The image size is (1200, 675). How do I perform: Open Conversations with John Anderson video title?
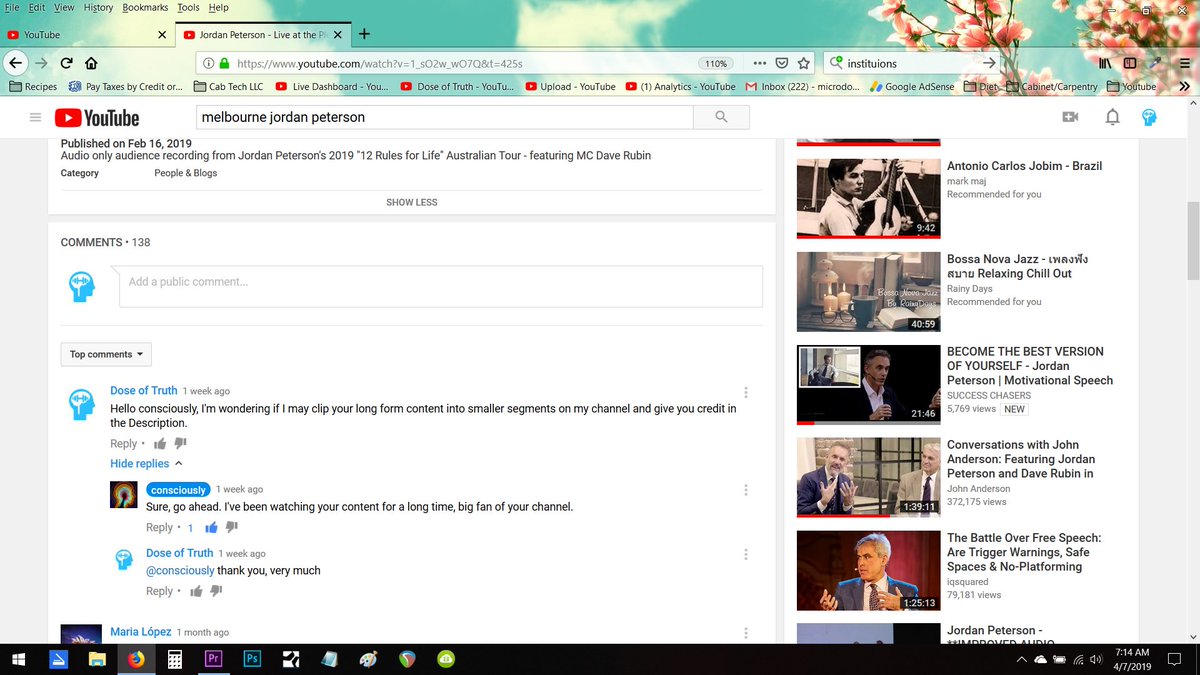pos(1021,459)
